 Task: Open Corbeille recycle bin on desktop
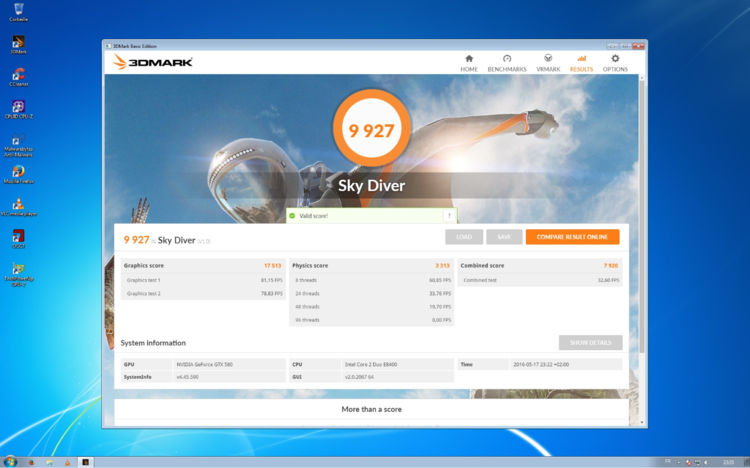(x=19, y=12)
